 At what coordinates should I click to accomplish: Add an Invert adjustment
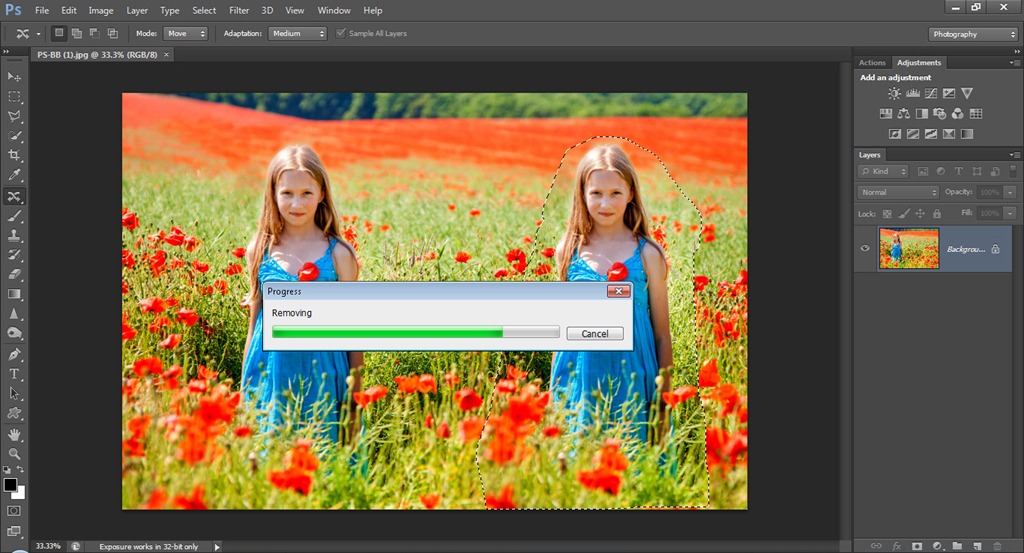click(x=895, y=134)
